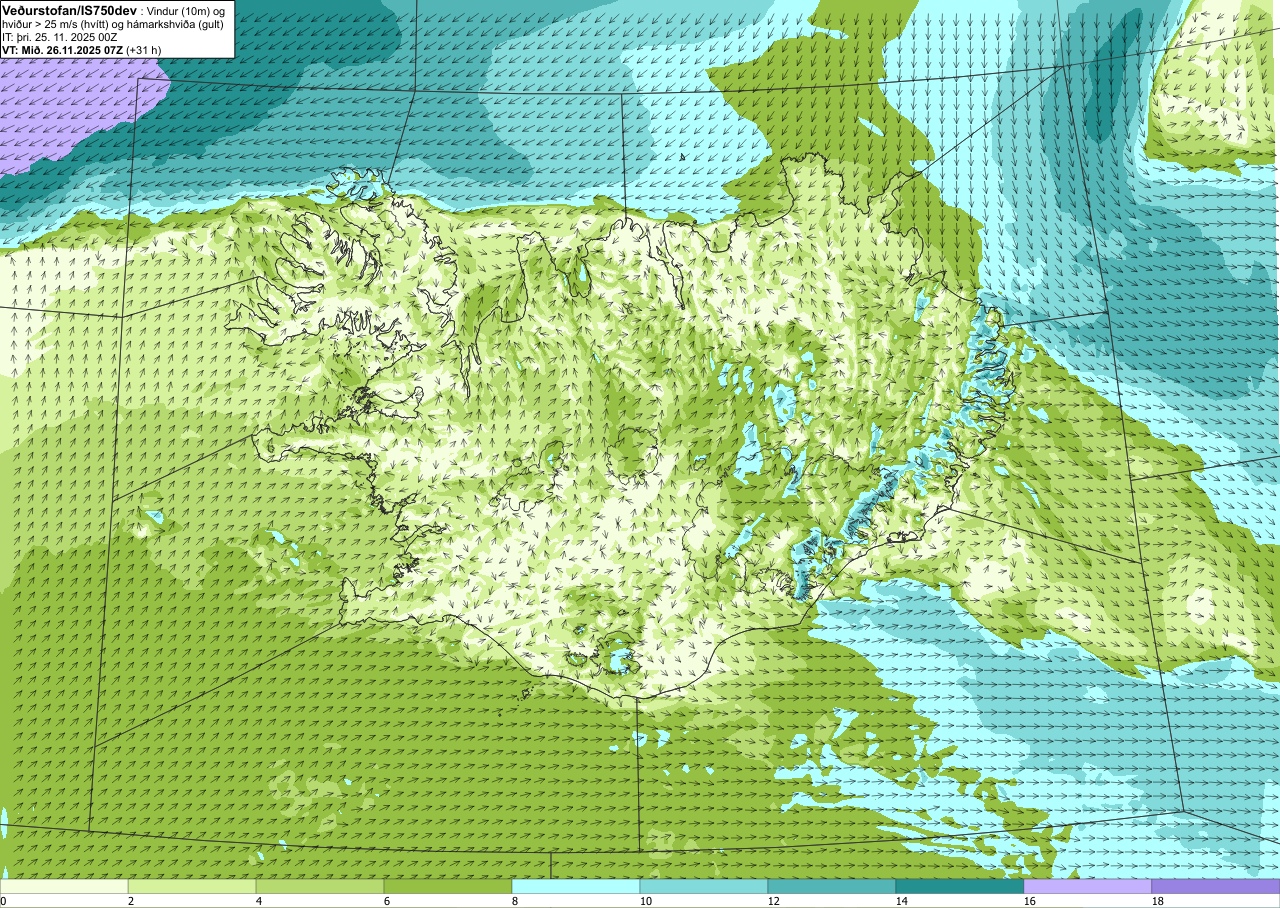Click the legend tick label '12'
Image resolution: width=1280 pixels, height=908 pixels.
[x=774, y=901]
